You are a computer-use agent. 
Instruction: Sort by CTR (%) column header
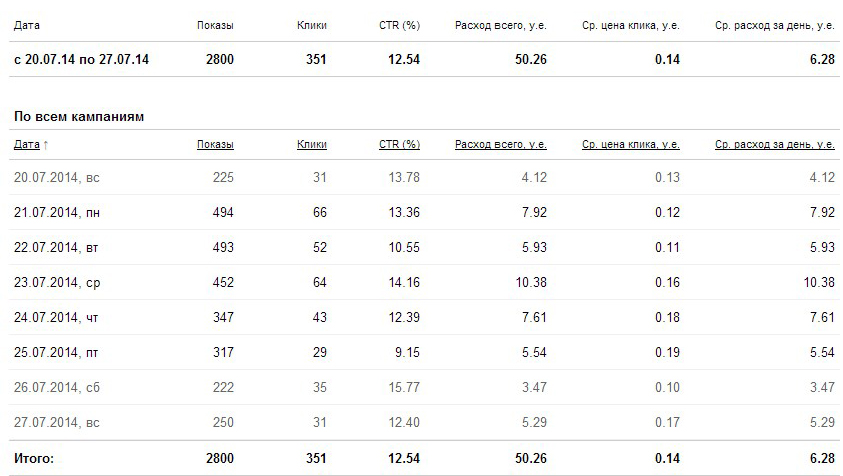[x=399, y=144]
